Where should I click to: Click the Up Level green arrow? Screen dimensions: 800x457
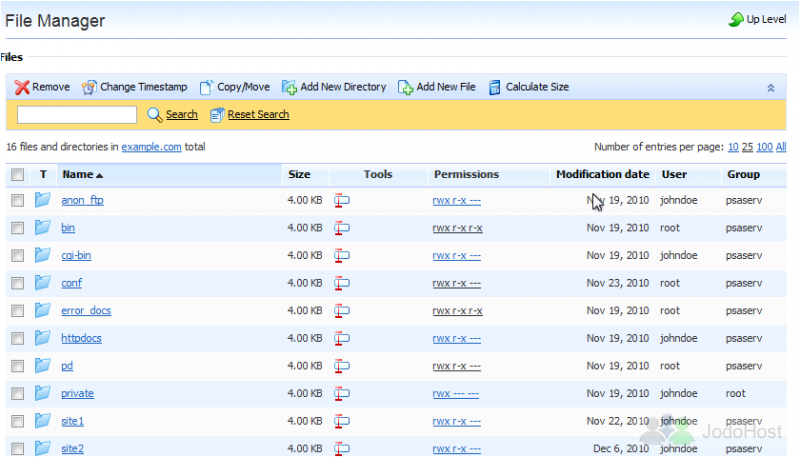pos(736,19)
